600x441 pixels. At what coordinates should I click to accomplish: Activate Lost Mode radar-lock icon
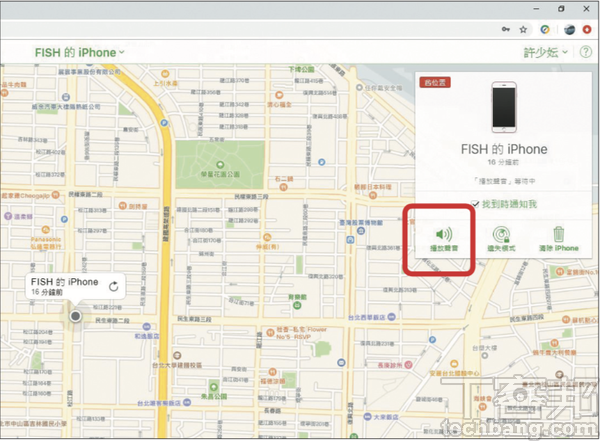pos(501,234)
